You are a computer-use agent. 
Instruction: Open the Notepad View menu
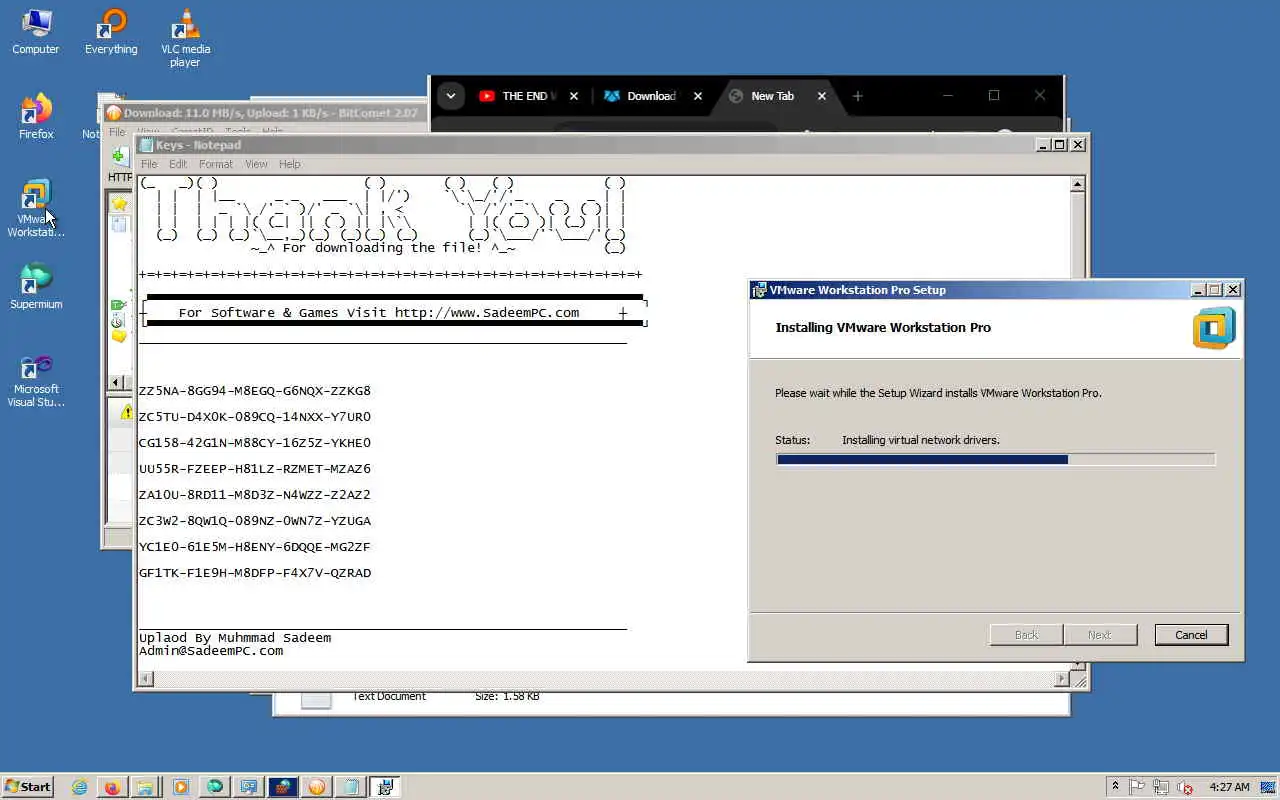256,164
